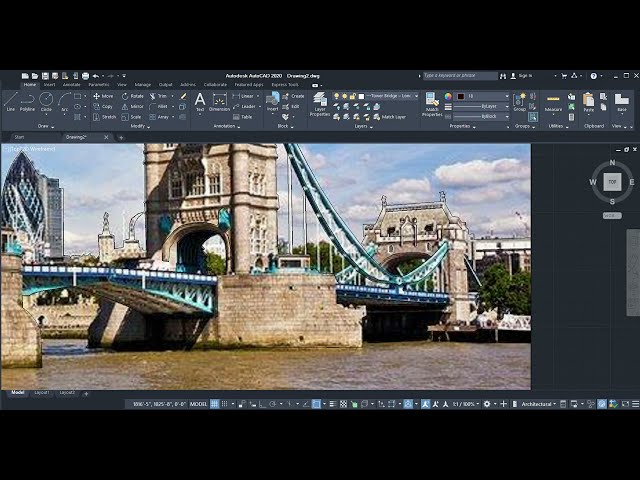Click the Linear dimension button
Screen dimensions: 640x480
tap(243, 96)
